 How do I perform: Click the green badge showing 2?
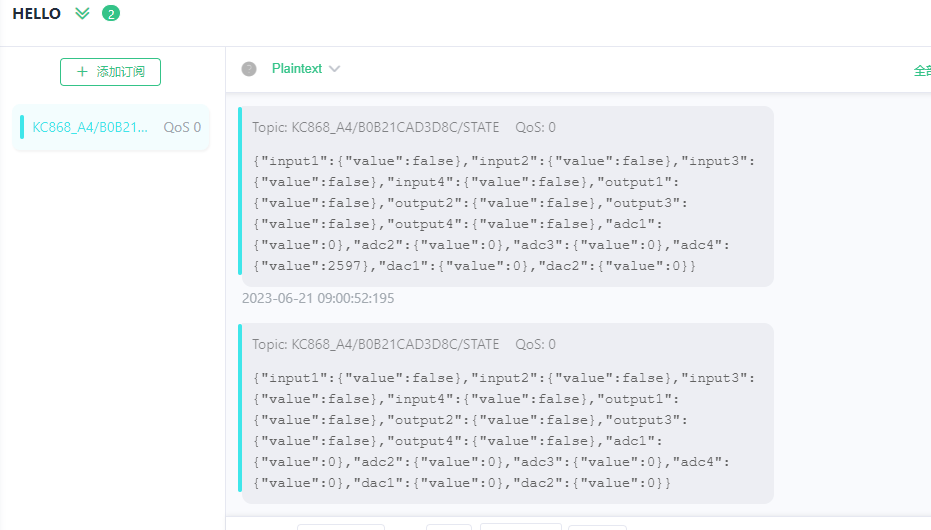[111, 14]
